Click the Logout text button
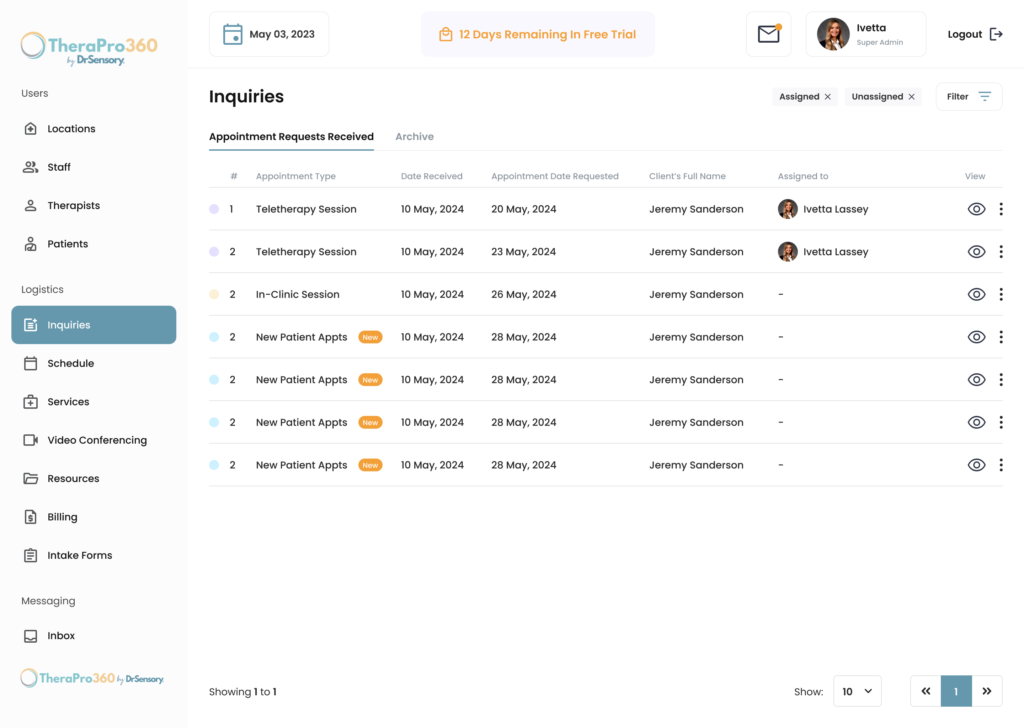The width and height of the screenshot is (1024, 728). pyautogui.click(x=965, y=34)
